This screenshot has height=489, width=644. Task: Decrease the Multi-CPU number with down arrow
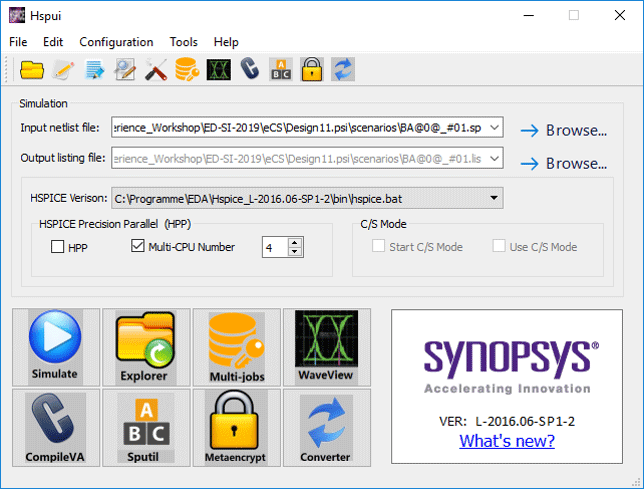[x=294, y=251]
